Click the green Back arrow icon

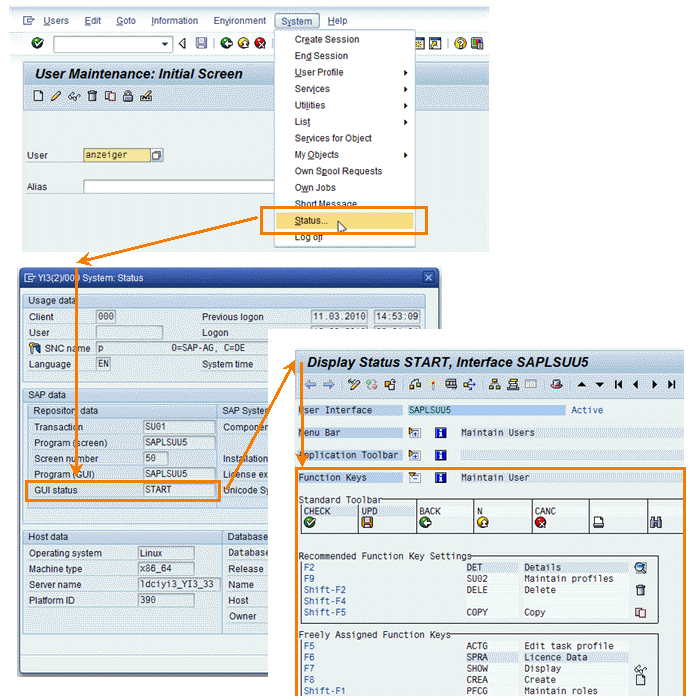tap(227, 43)
